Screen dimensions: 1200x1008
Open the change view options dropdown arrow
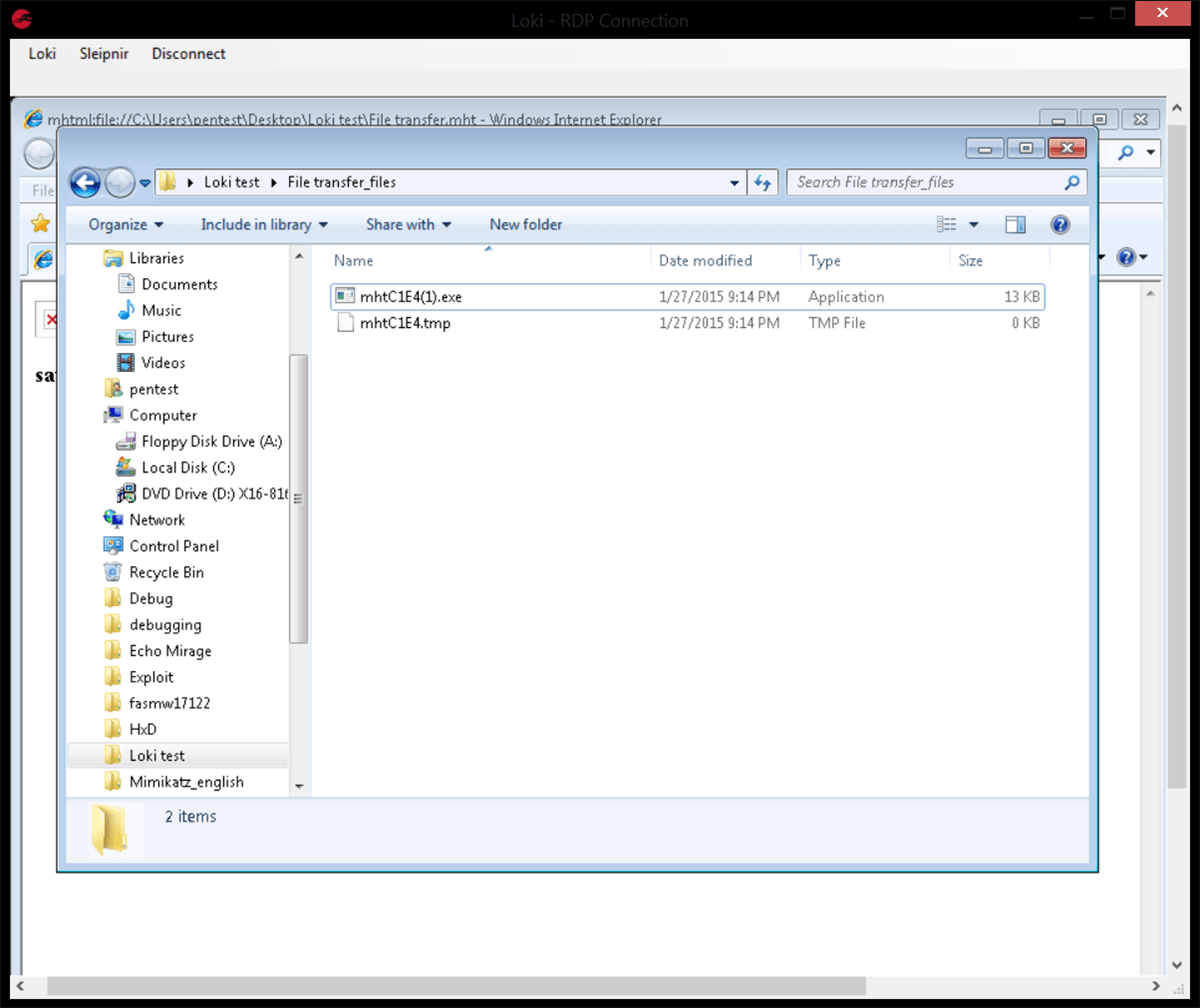[x=974, y=225]
